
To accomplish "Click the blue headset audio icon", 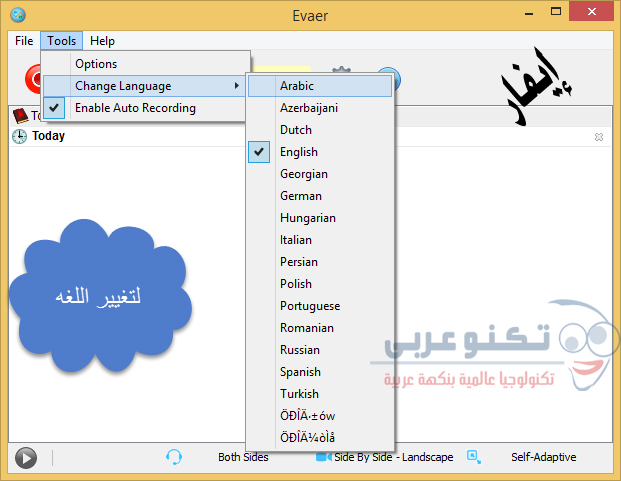I will tap(174, 457).
